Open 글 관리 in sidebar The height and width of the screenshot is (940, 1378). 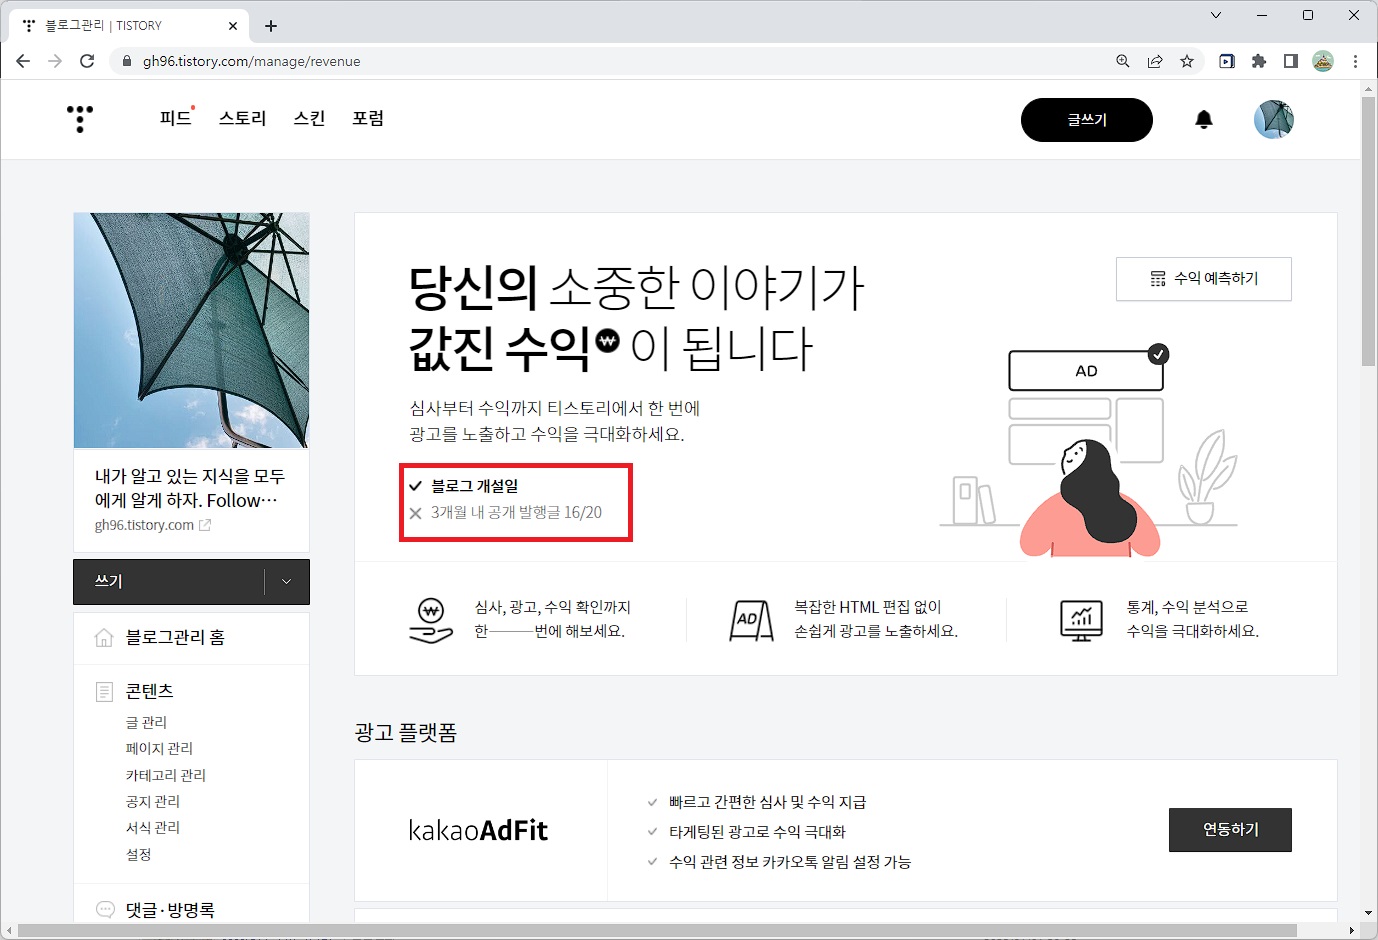(146, 722)
